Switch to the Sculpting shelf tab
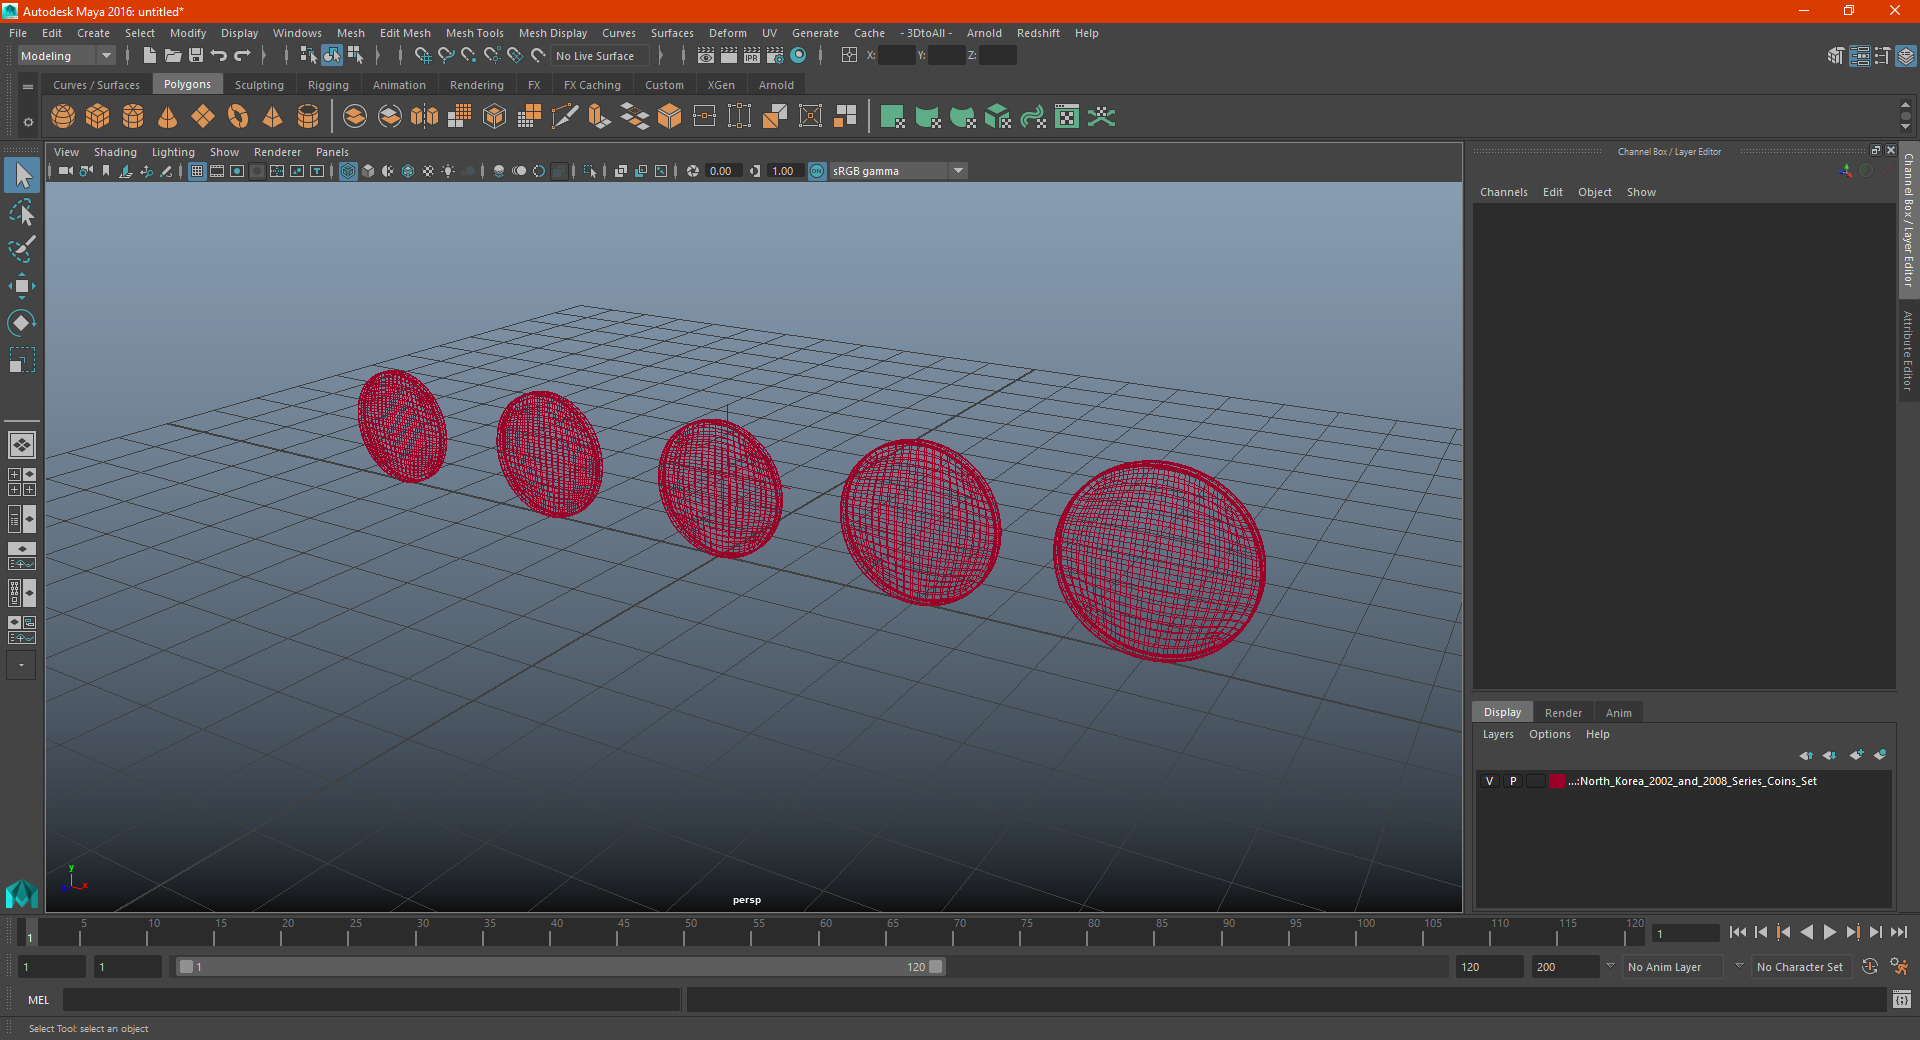This screenshot has height=1040, width=1920. click(259, 85)
